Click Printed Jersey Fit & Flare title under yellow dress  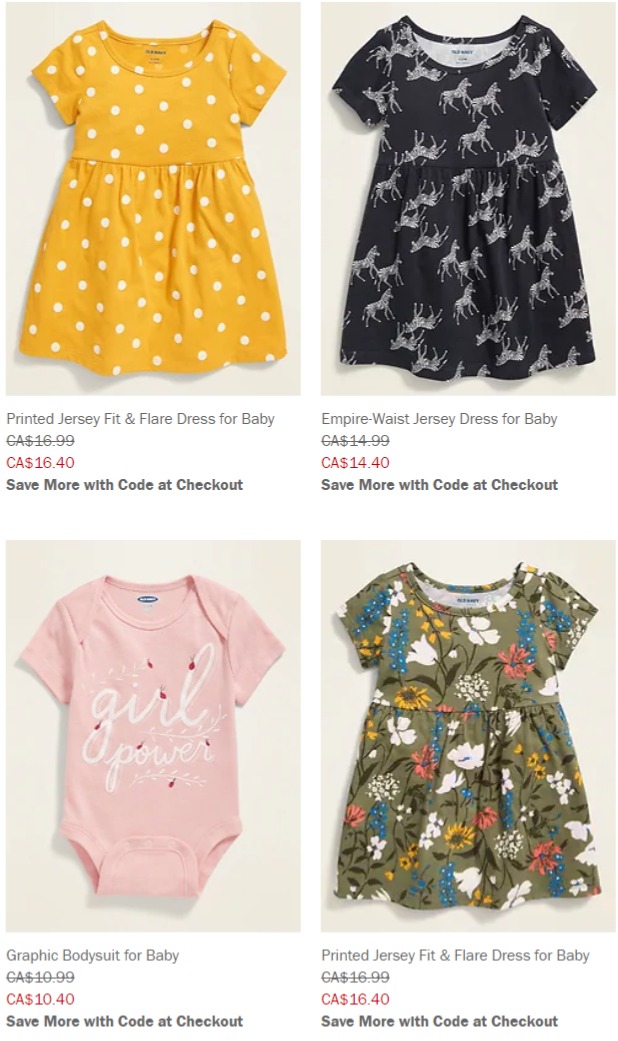[x=141, y=419]
